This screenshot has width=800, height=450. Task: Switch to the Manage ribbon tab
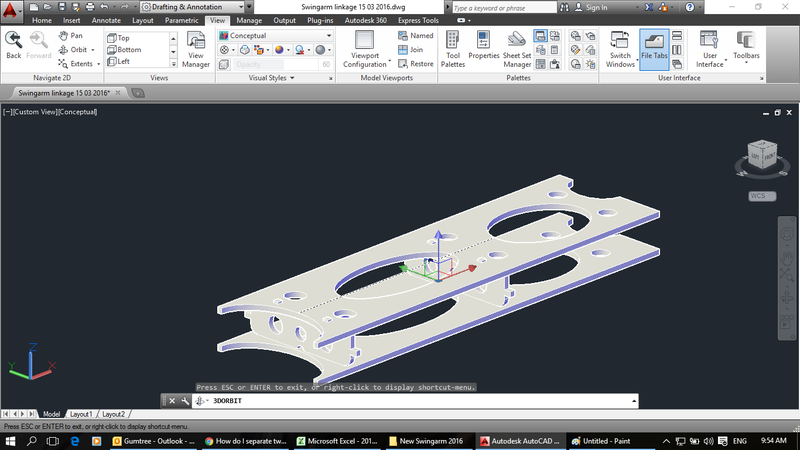(250, 20)
